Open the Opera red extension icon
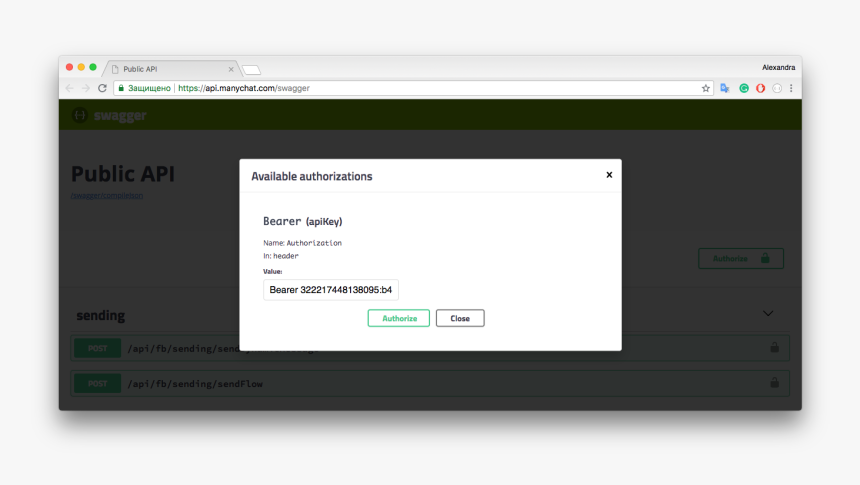This screenshot has width=860, height=485. click(760, 88)
